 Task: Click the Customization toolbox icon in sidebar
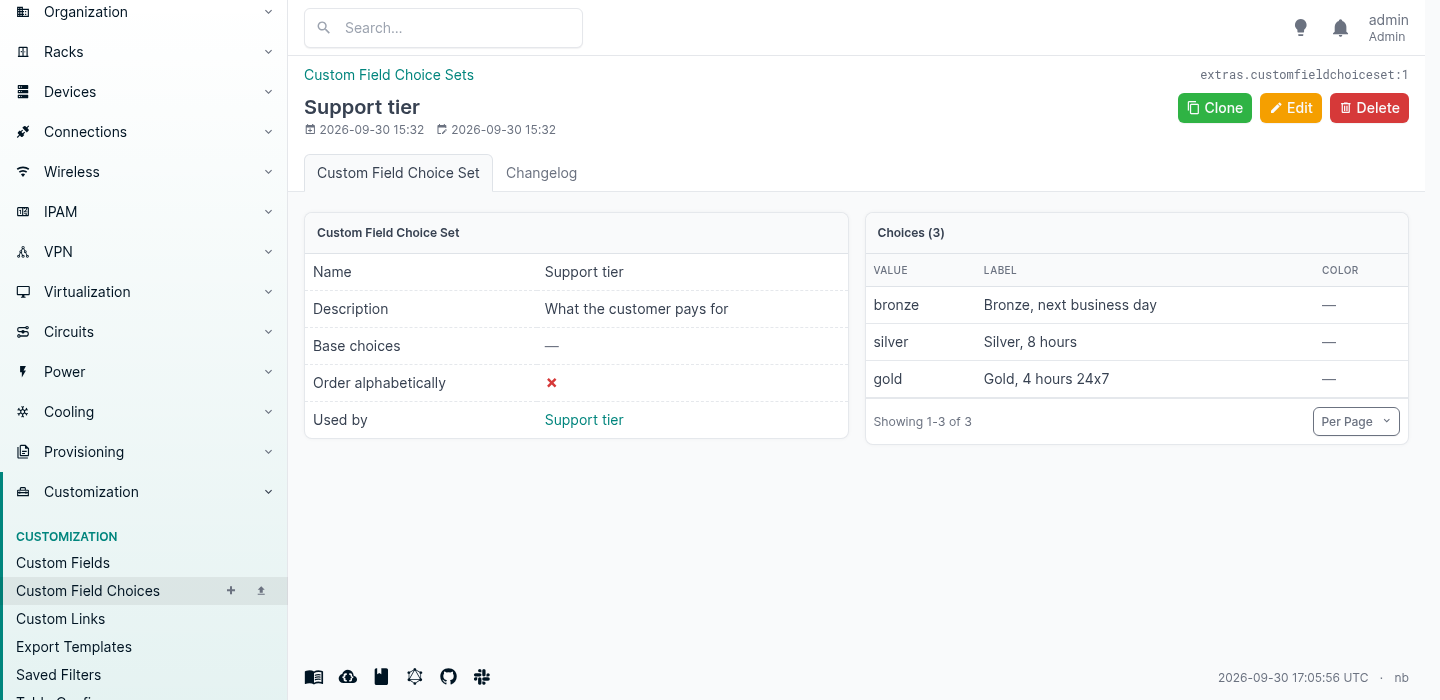[x=23, y=492]
